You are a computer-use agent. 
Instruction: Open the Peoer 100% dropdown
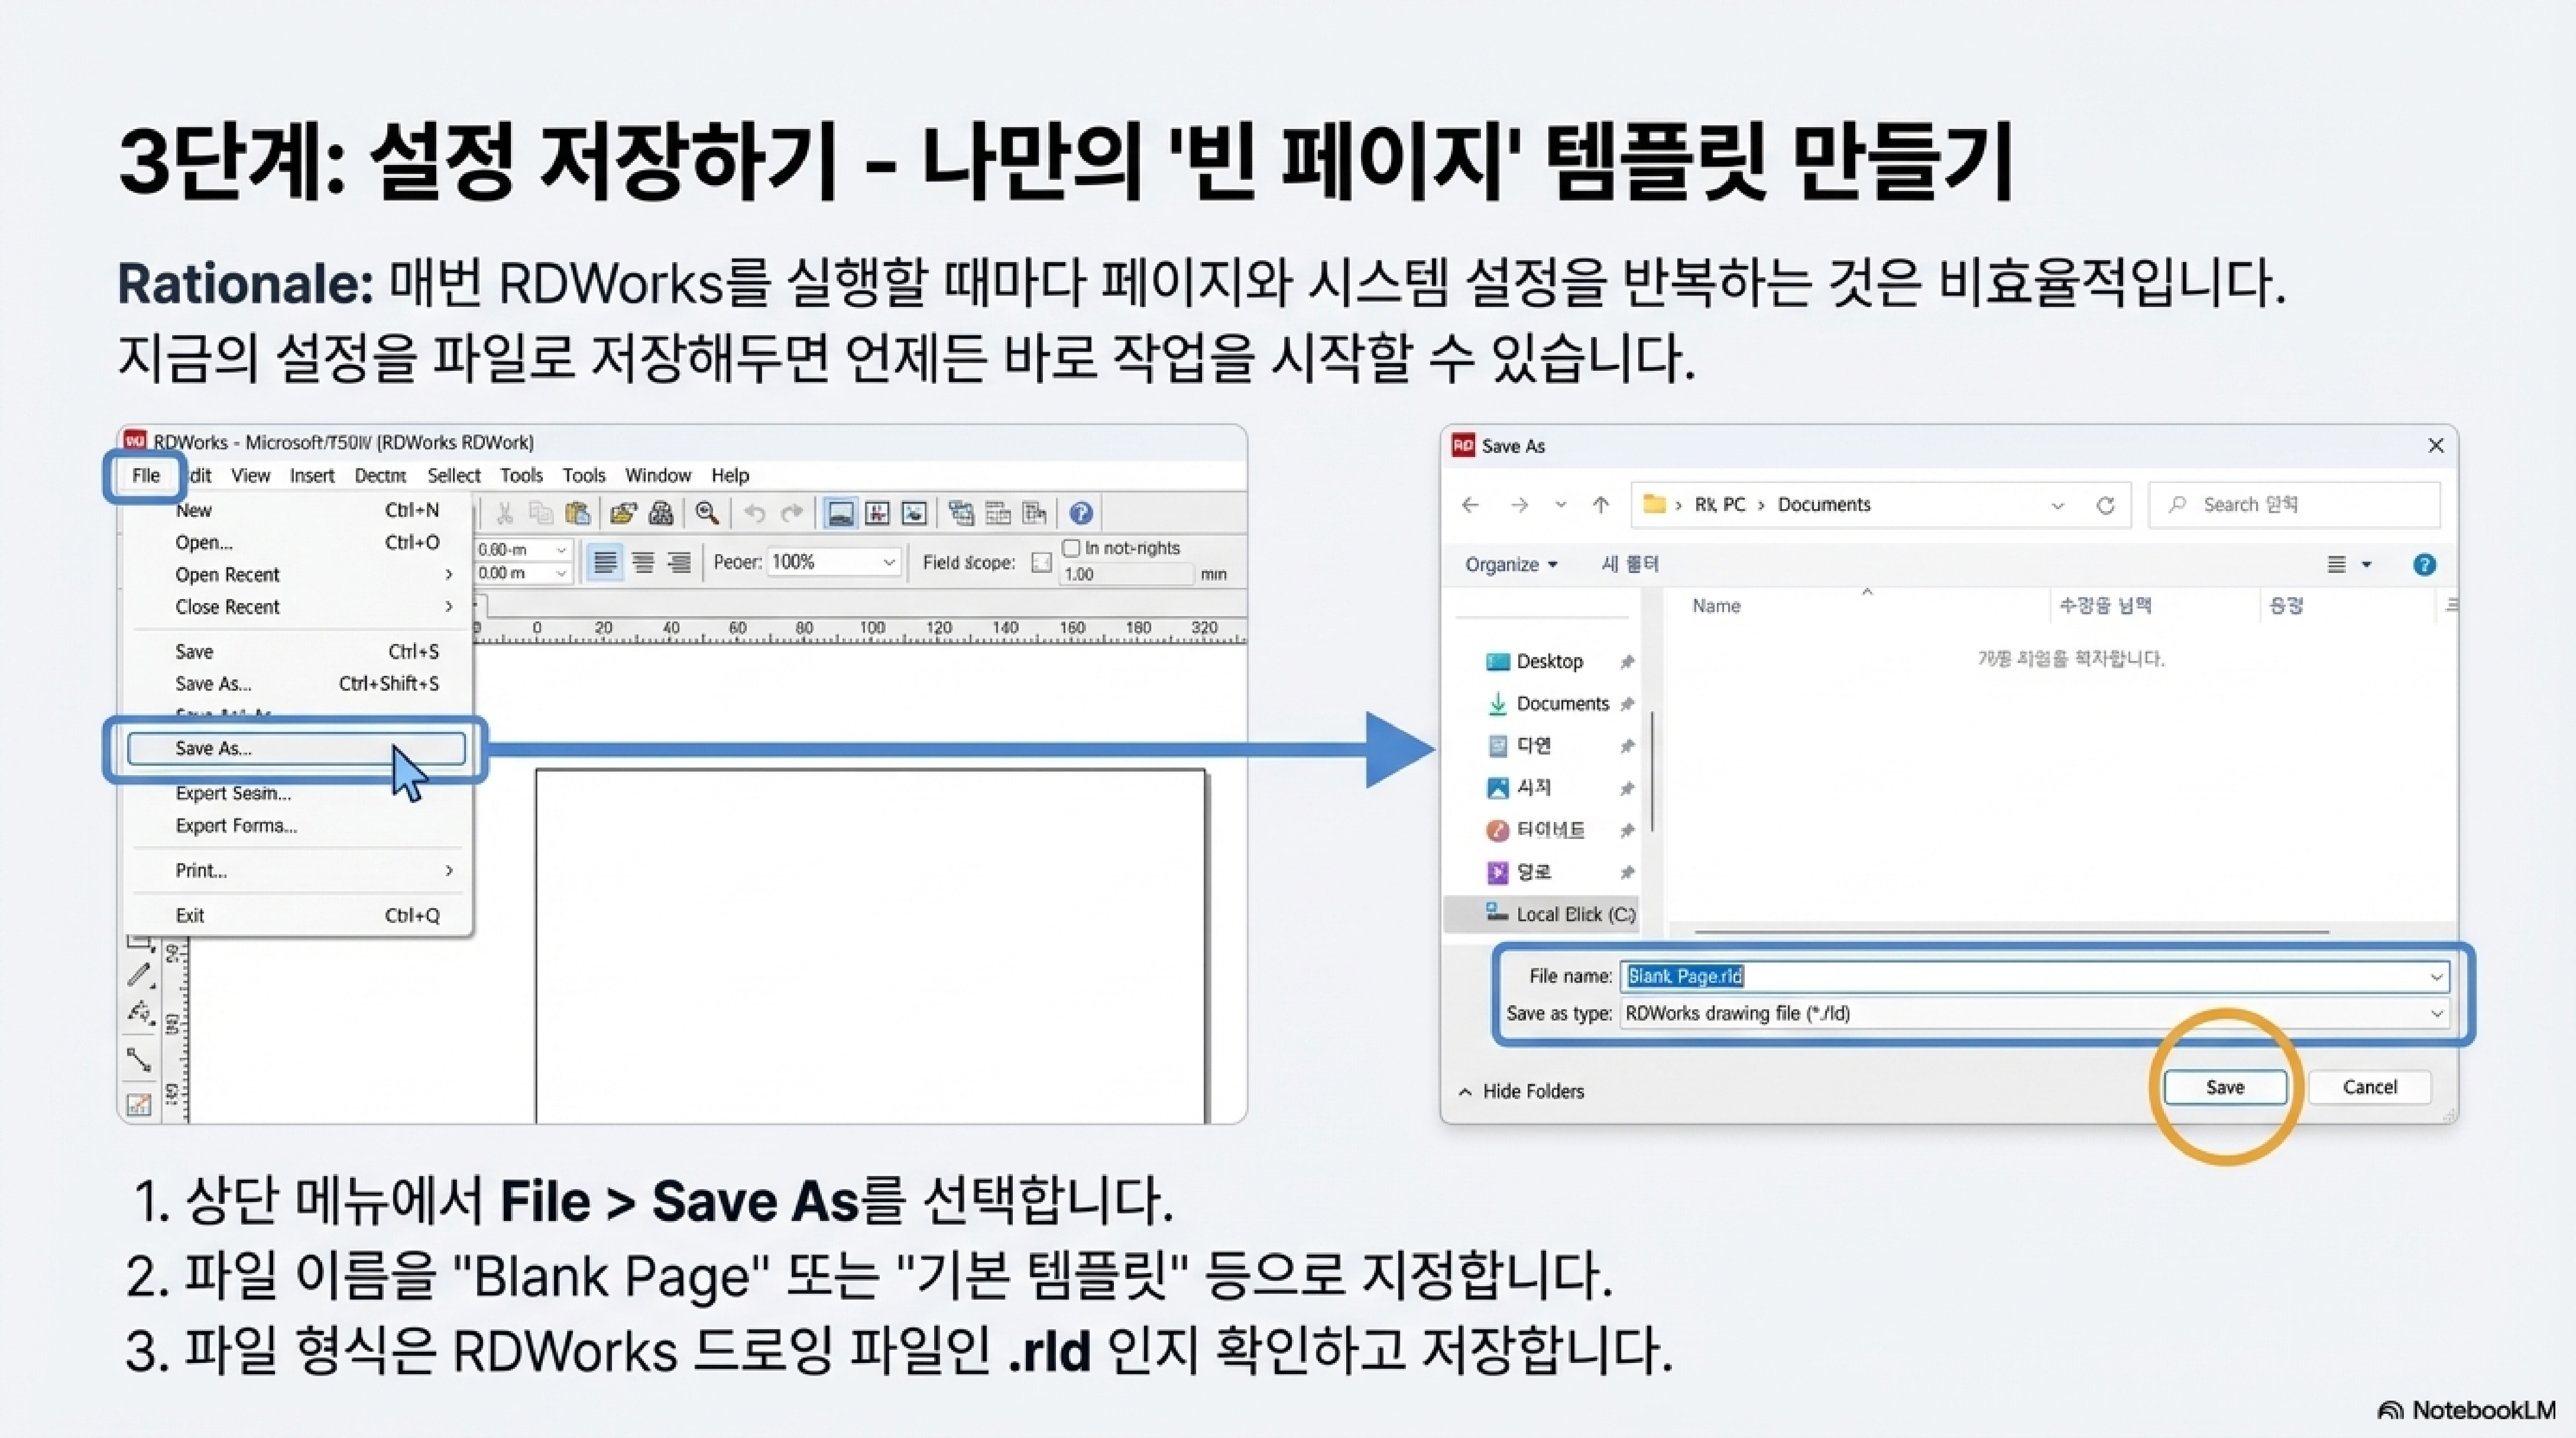888,562
